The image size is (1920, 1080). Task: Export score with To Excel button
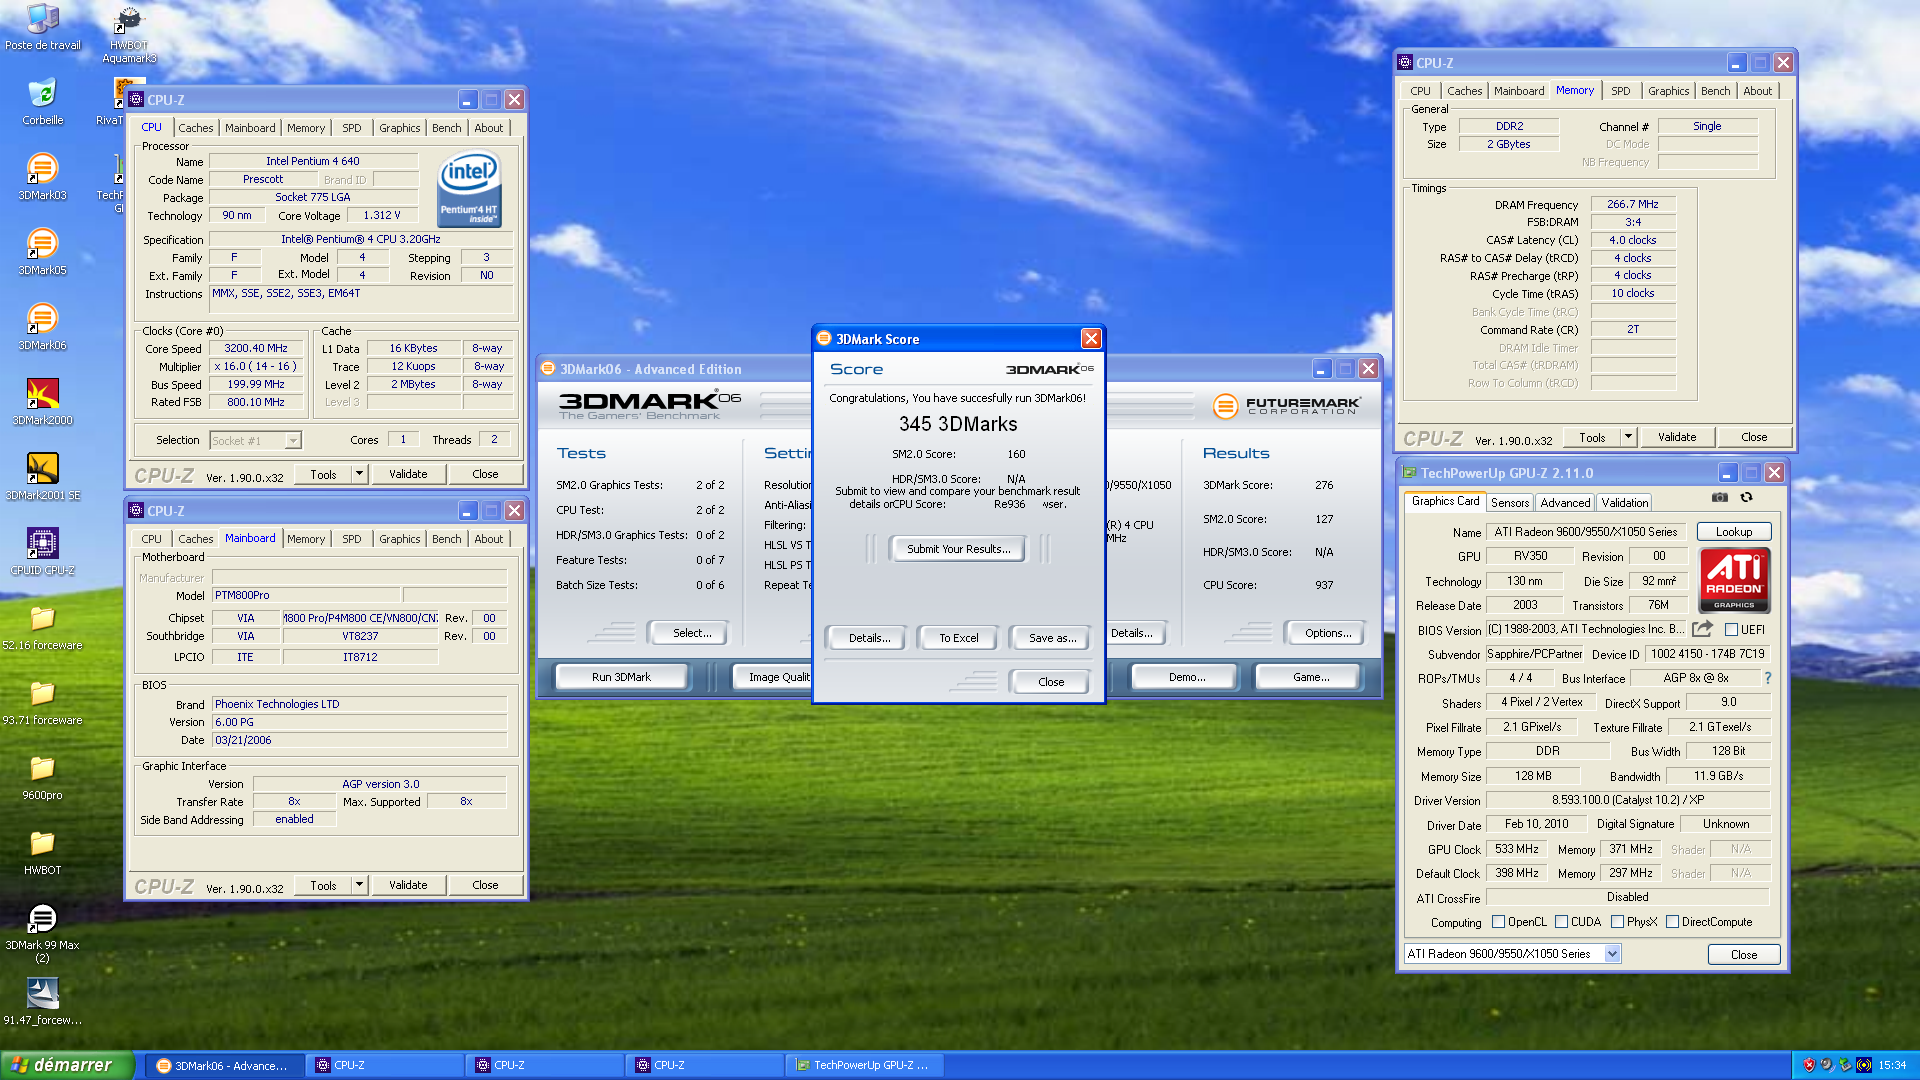coord(958,638)
